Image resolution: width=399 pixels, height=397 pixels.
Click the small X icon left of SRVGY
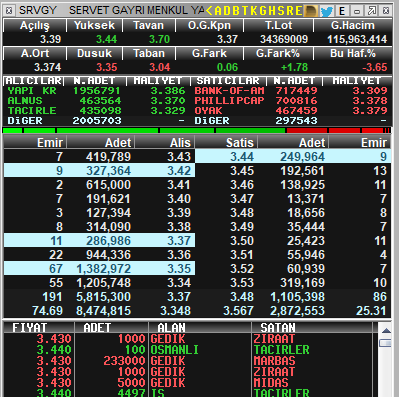point(9,11)
